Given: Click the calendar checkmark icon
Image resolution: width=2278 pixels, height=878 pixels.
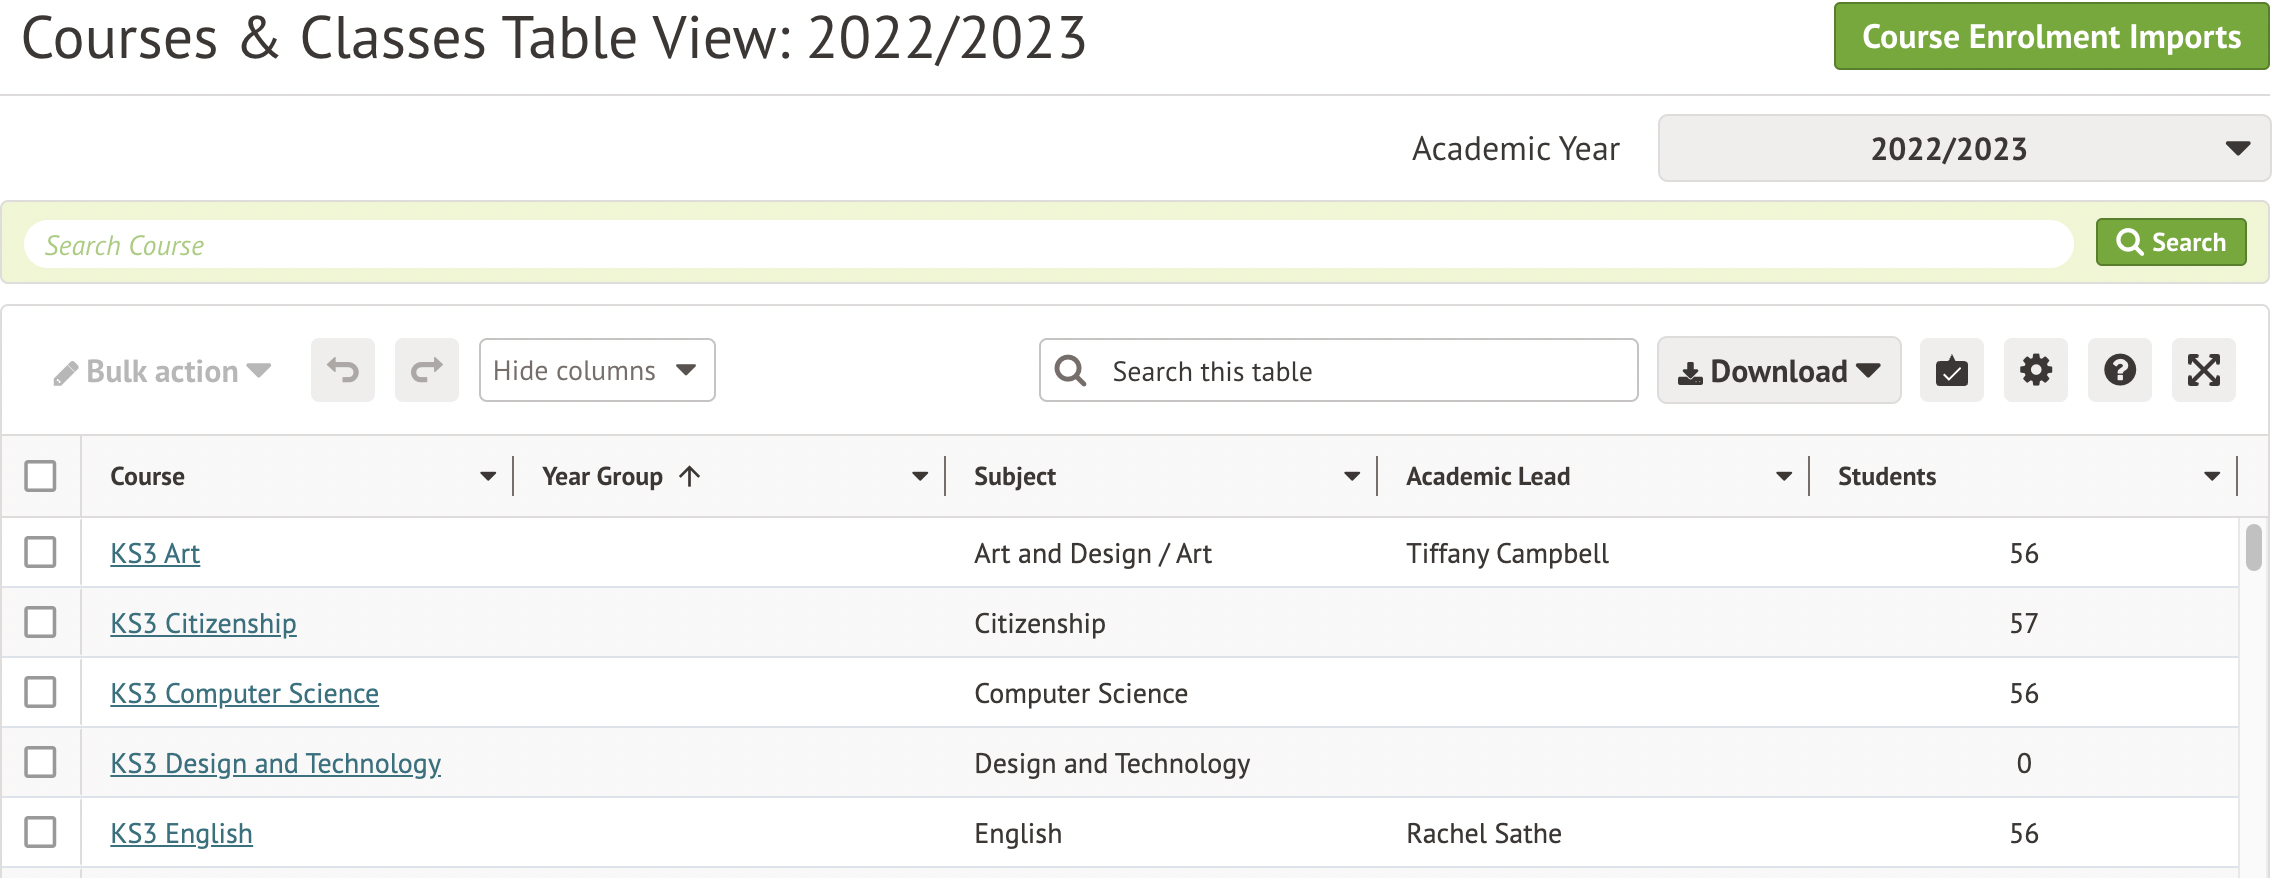Looking at the screenshot, I should 1951,371.
